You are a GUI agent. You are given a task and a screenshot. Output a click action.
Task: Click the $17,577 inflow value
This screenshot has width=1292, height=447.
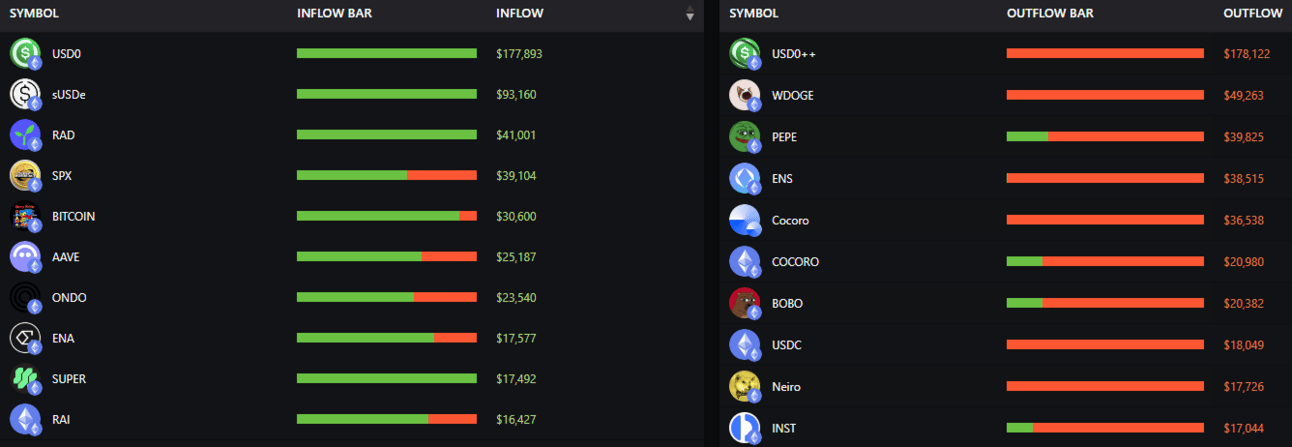[x=516, y=338]
